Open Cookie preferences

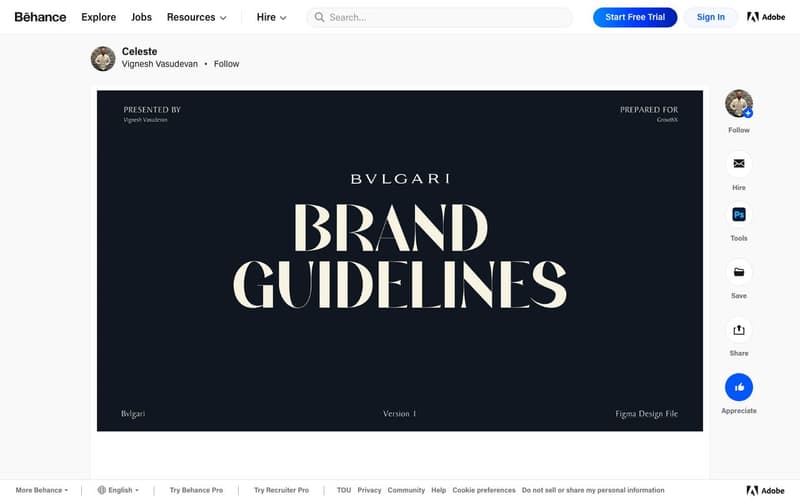coord(484,490)
